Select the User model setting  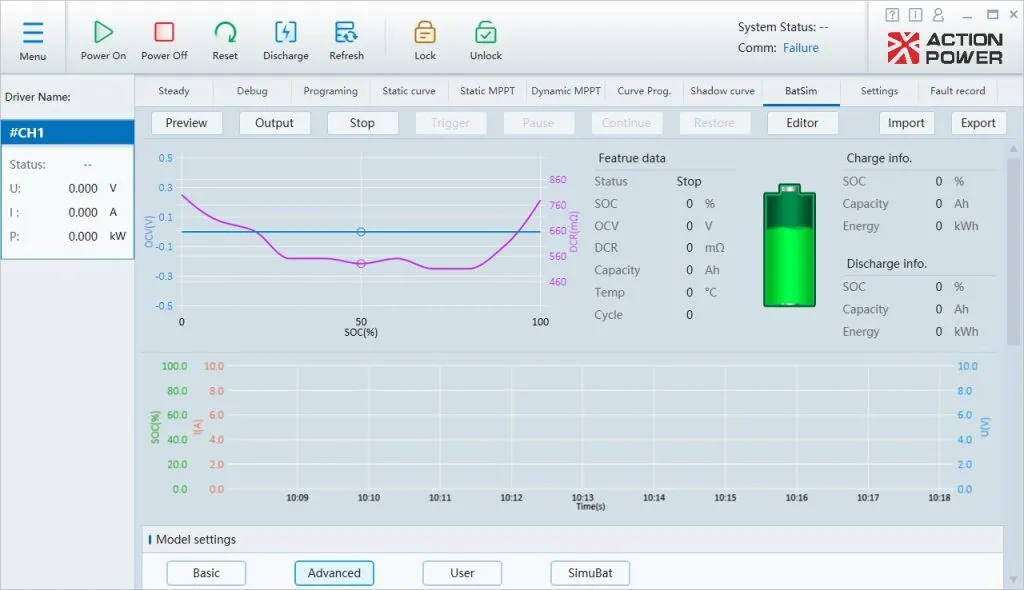coord(462,573)
